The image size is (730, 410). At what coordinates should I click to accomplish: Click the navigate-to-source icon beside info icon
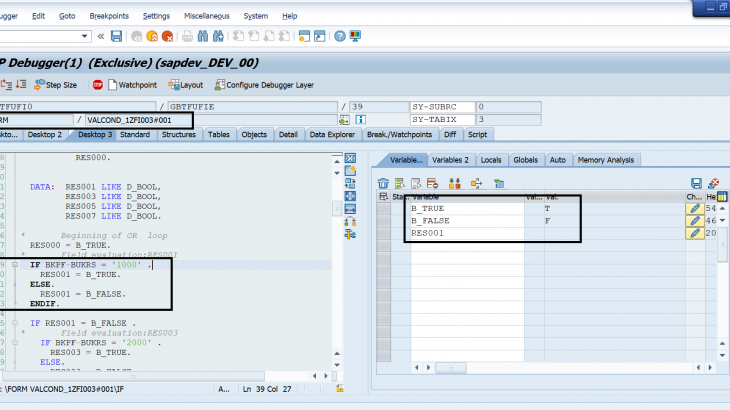click(344, 120)
